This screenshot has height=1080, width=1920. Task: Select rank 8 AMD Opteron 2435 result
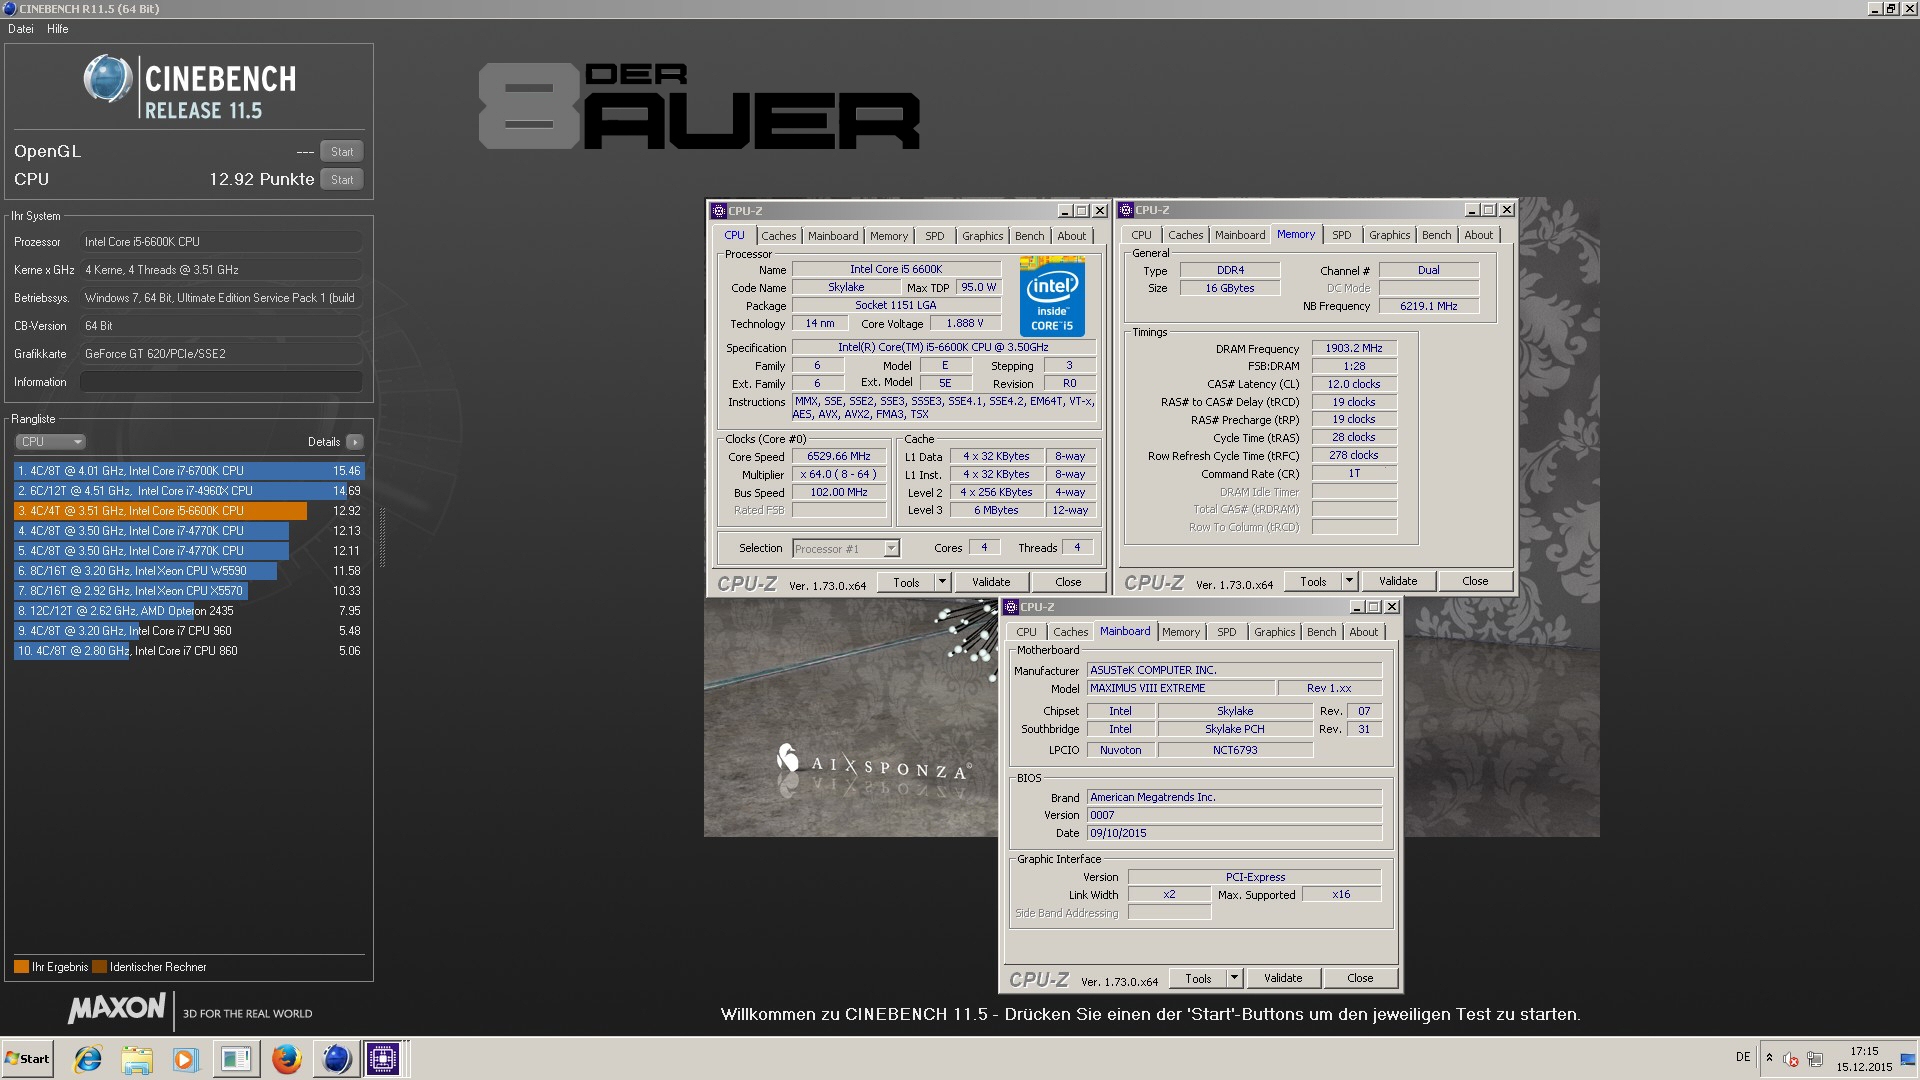tap(189, 611)
